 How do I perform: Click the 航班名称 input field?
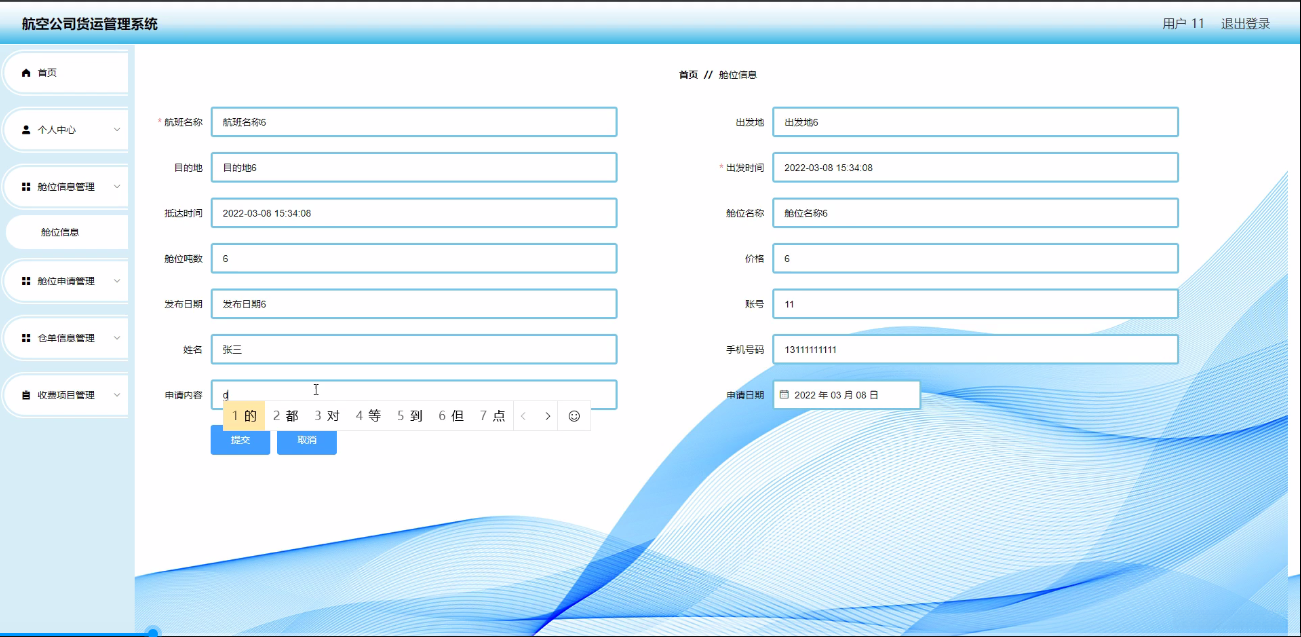(x=414, y=122)
